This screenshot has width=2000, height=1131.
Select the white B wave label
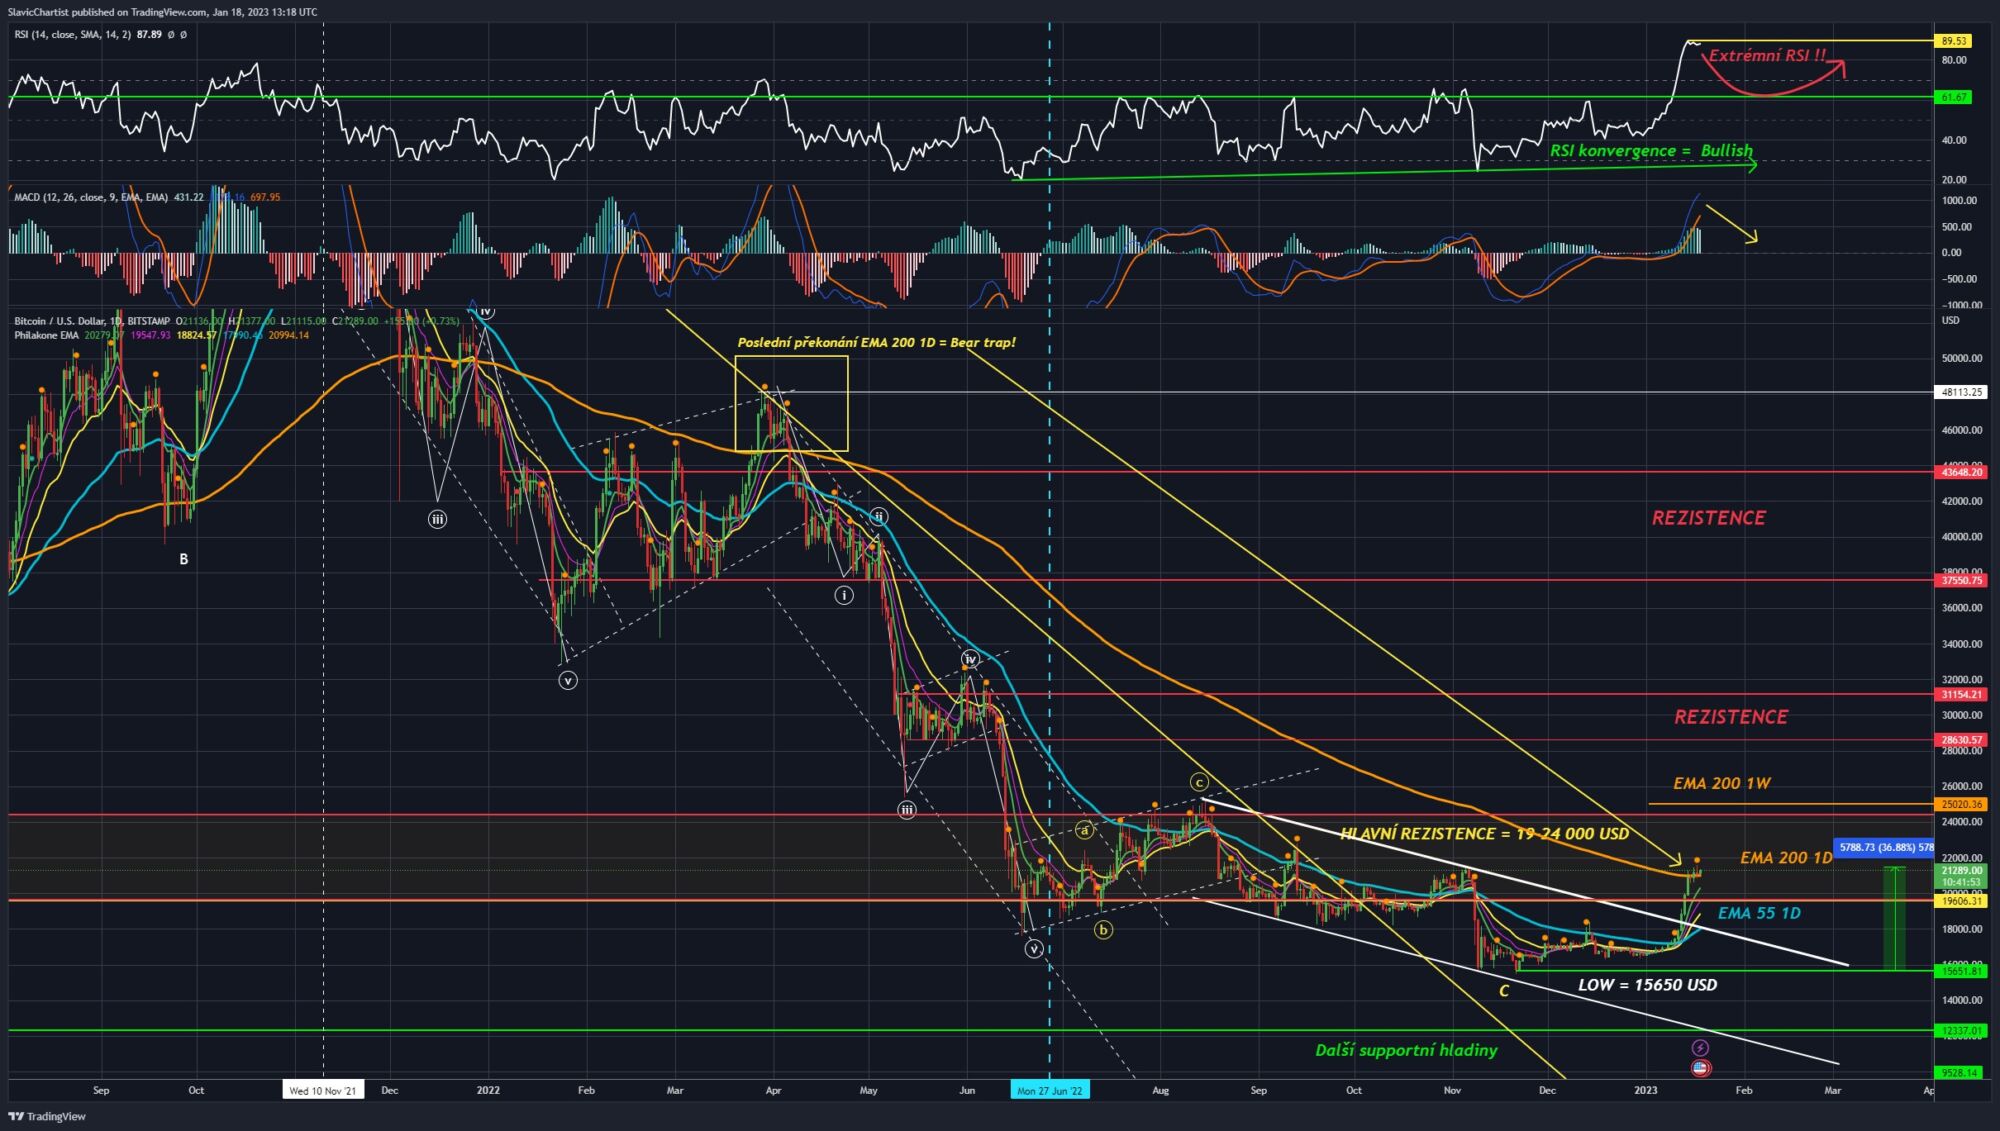coord(183,559)
